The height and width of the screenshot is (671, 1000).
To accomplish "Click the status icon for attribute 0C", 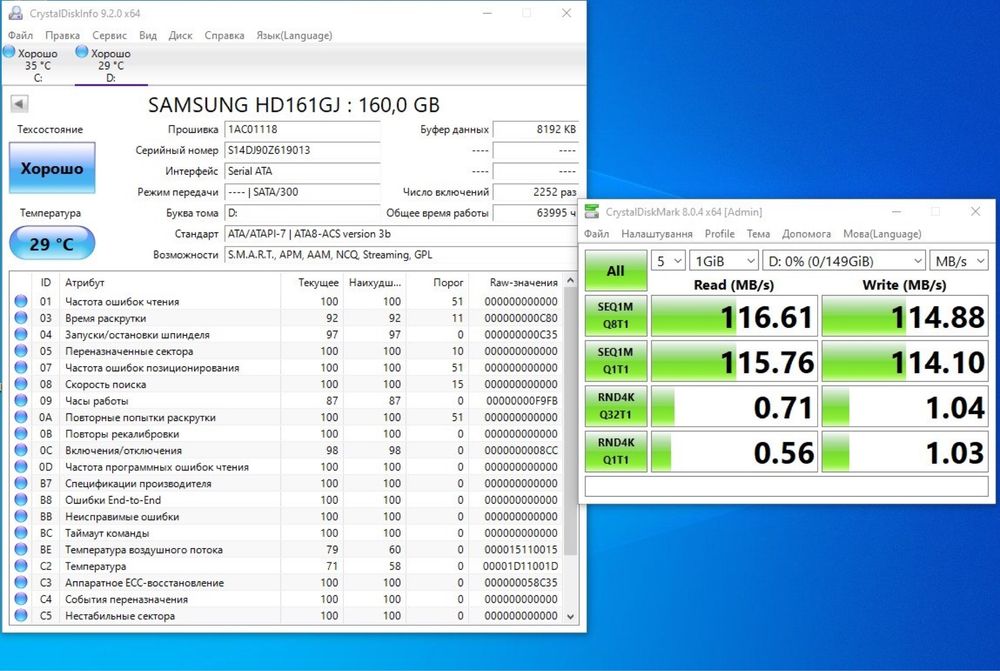I will point(21,450).
